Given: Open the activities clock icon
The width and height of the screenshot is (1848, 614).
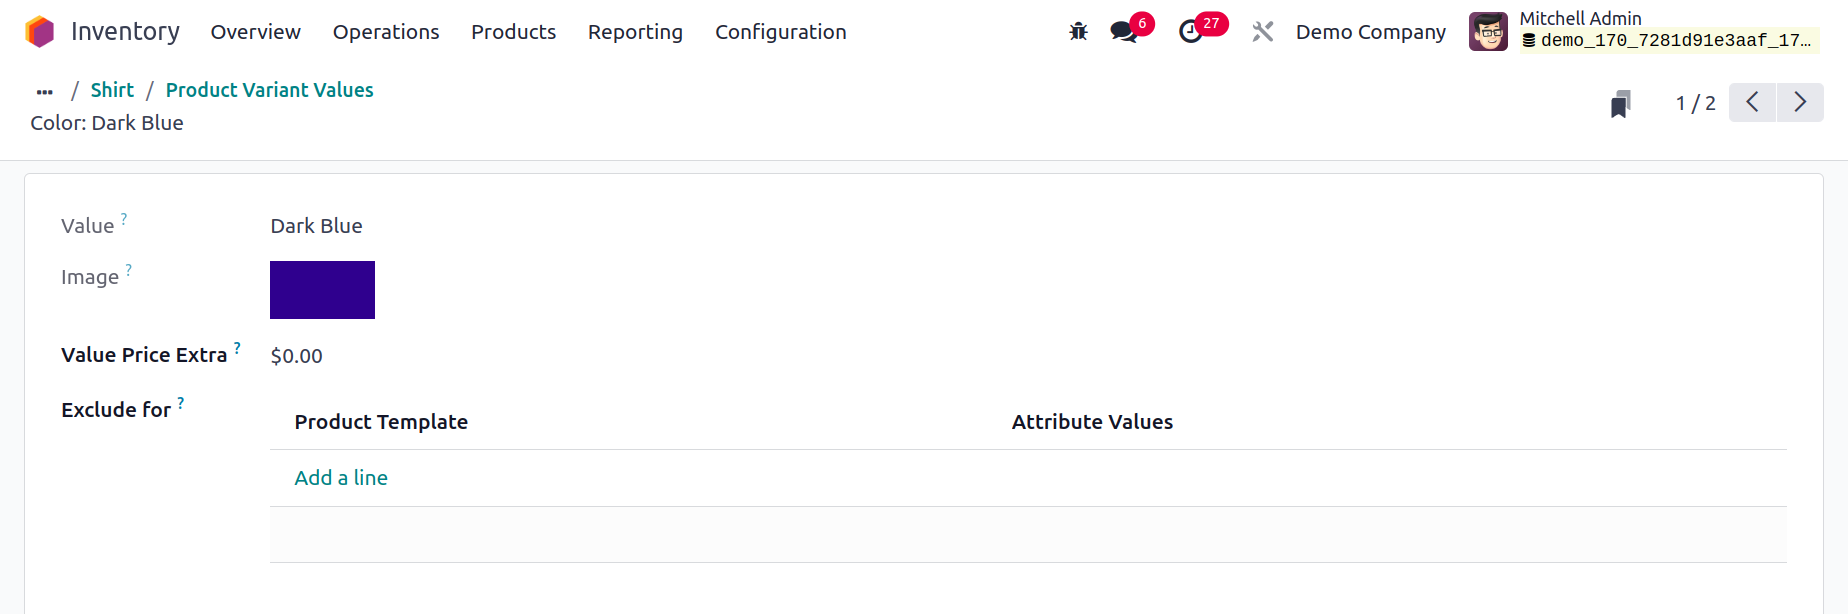Looking at the screenshot, I should (1190, 32).
